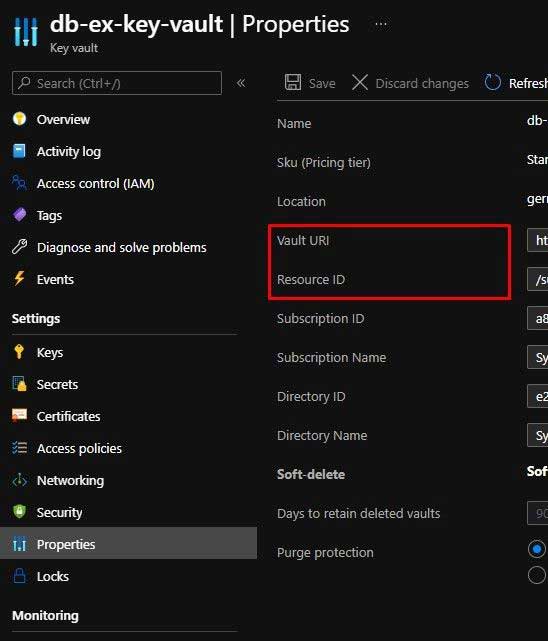Screen dimensions: 548x641
Task: Click the Name property label
Action: pyautogui.click(x=294, y=123)
